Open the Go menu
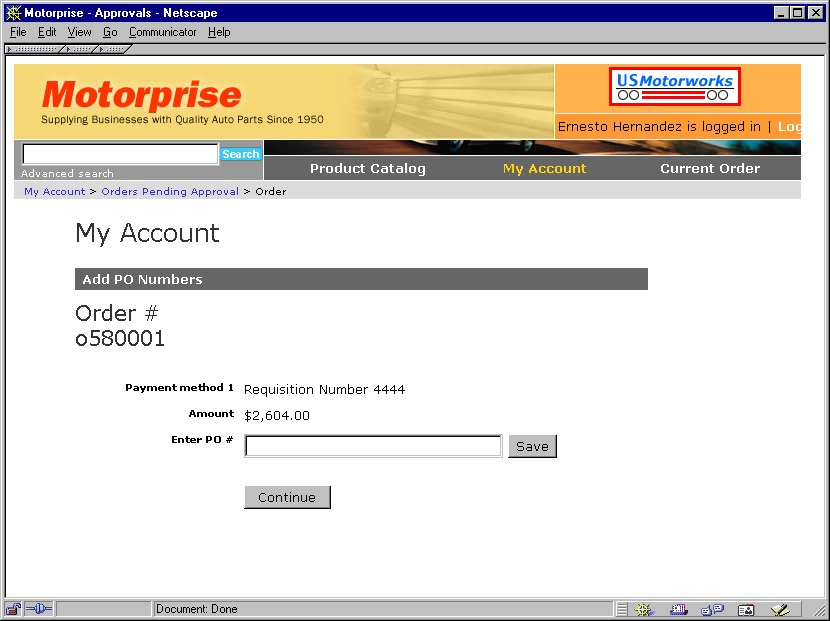The image size is (830, 621). coord(110,32)
